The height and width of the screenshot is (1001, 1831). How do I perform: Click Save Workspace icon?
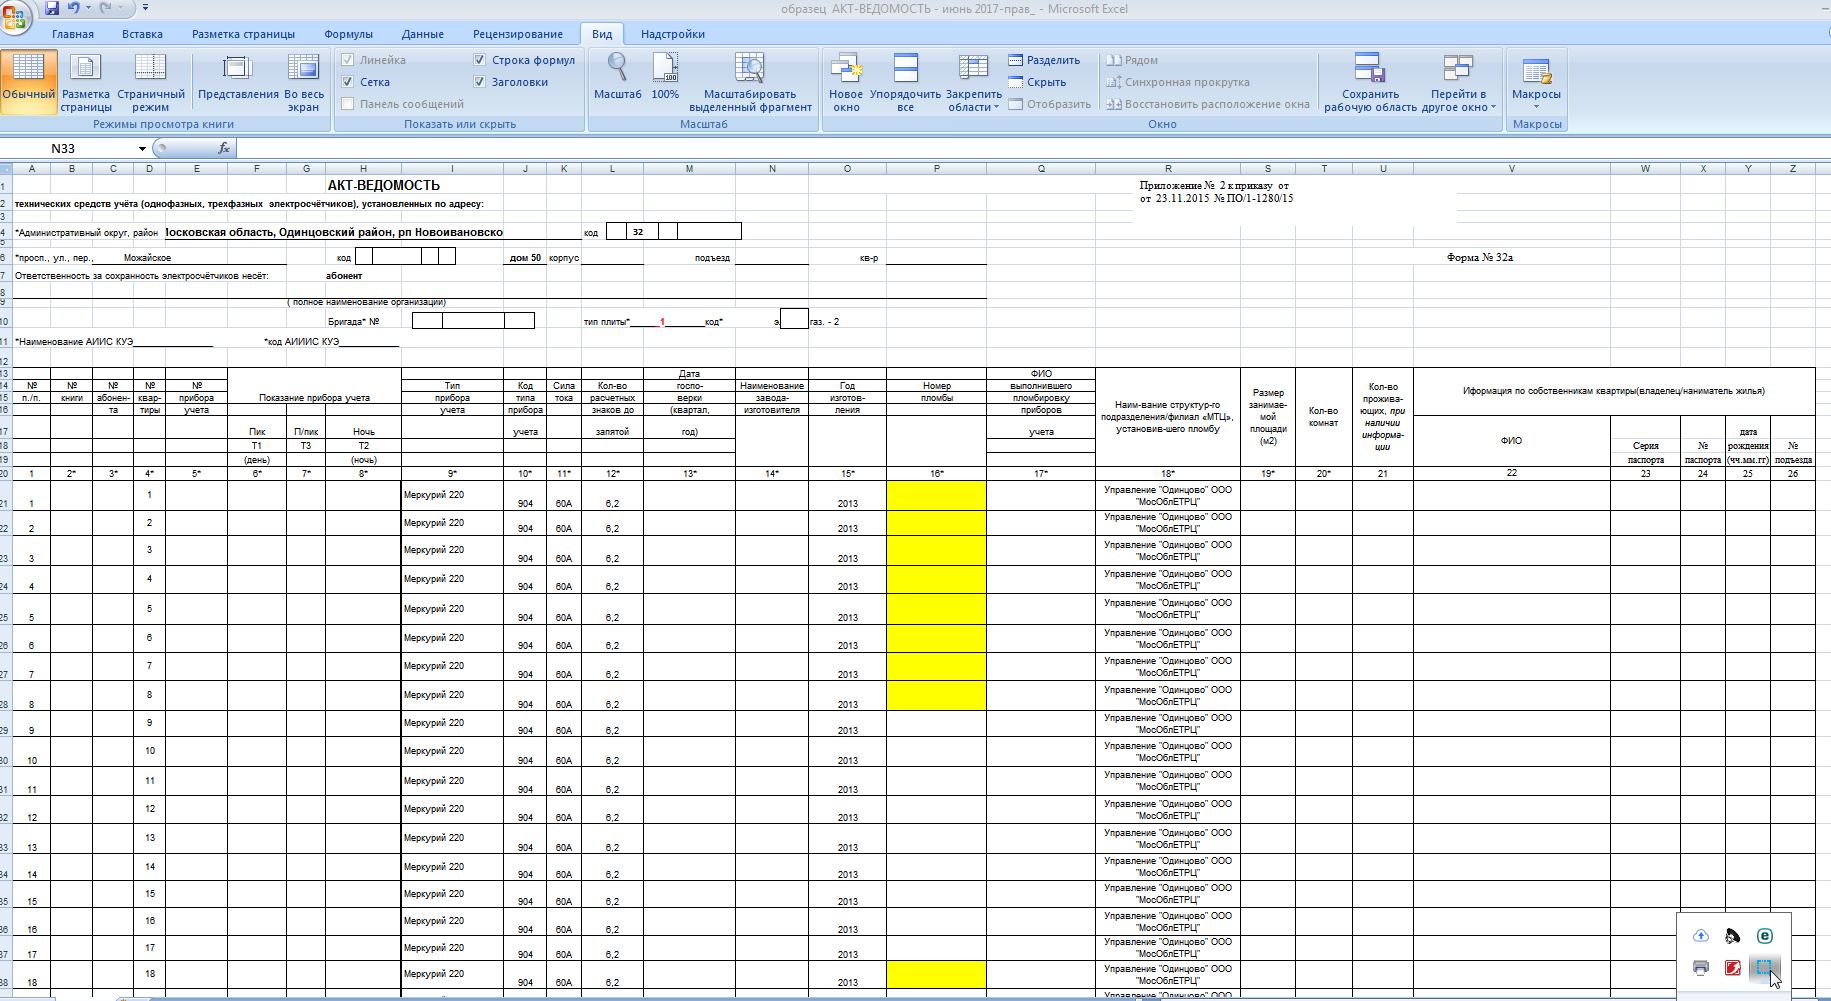tap(1369, 69)
